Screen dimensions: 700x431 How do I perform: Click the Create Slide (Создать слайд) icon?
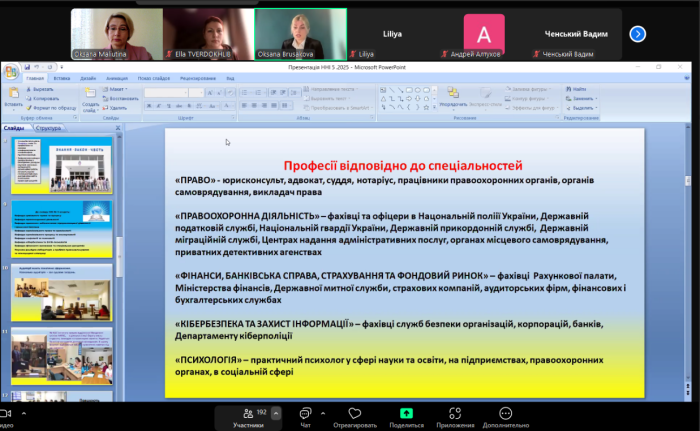pyautogui.click(x=90, y=93)
